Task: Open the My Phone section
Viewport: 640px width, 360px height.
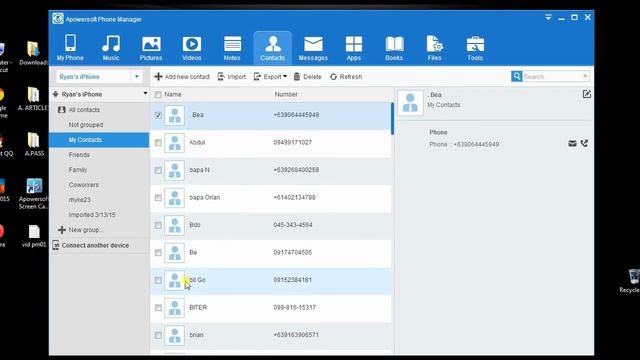Action: pos(70,48)
